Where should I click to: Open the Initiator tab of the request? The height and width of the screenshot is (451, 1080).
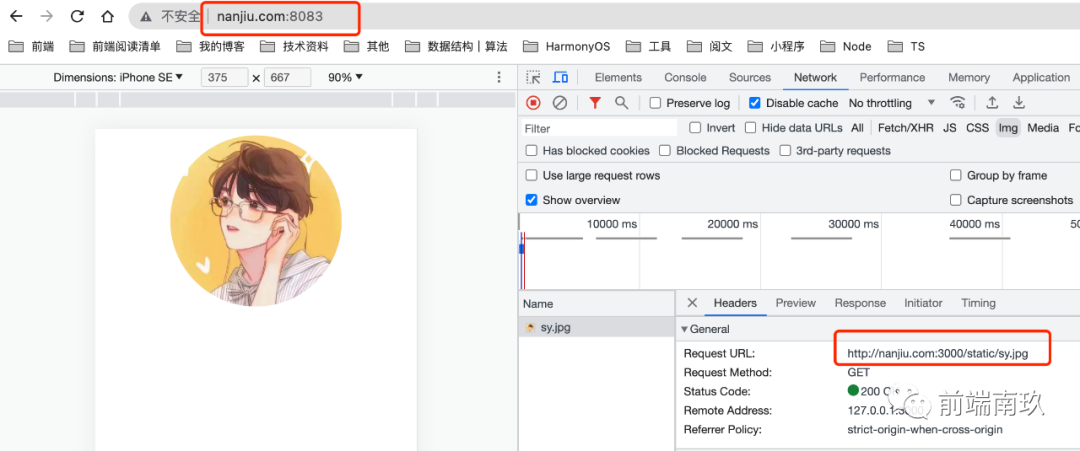pyautogui.click(x=923, y=303)
